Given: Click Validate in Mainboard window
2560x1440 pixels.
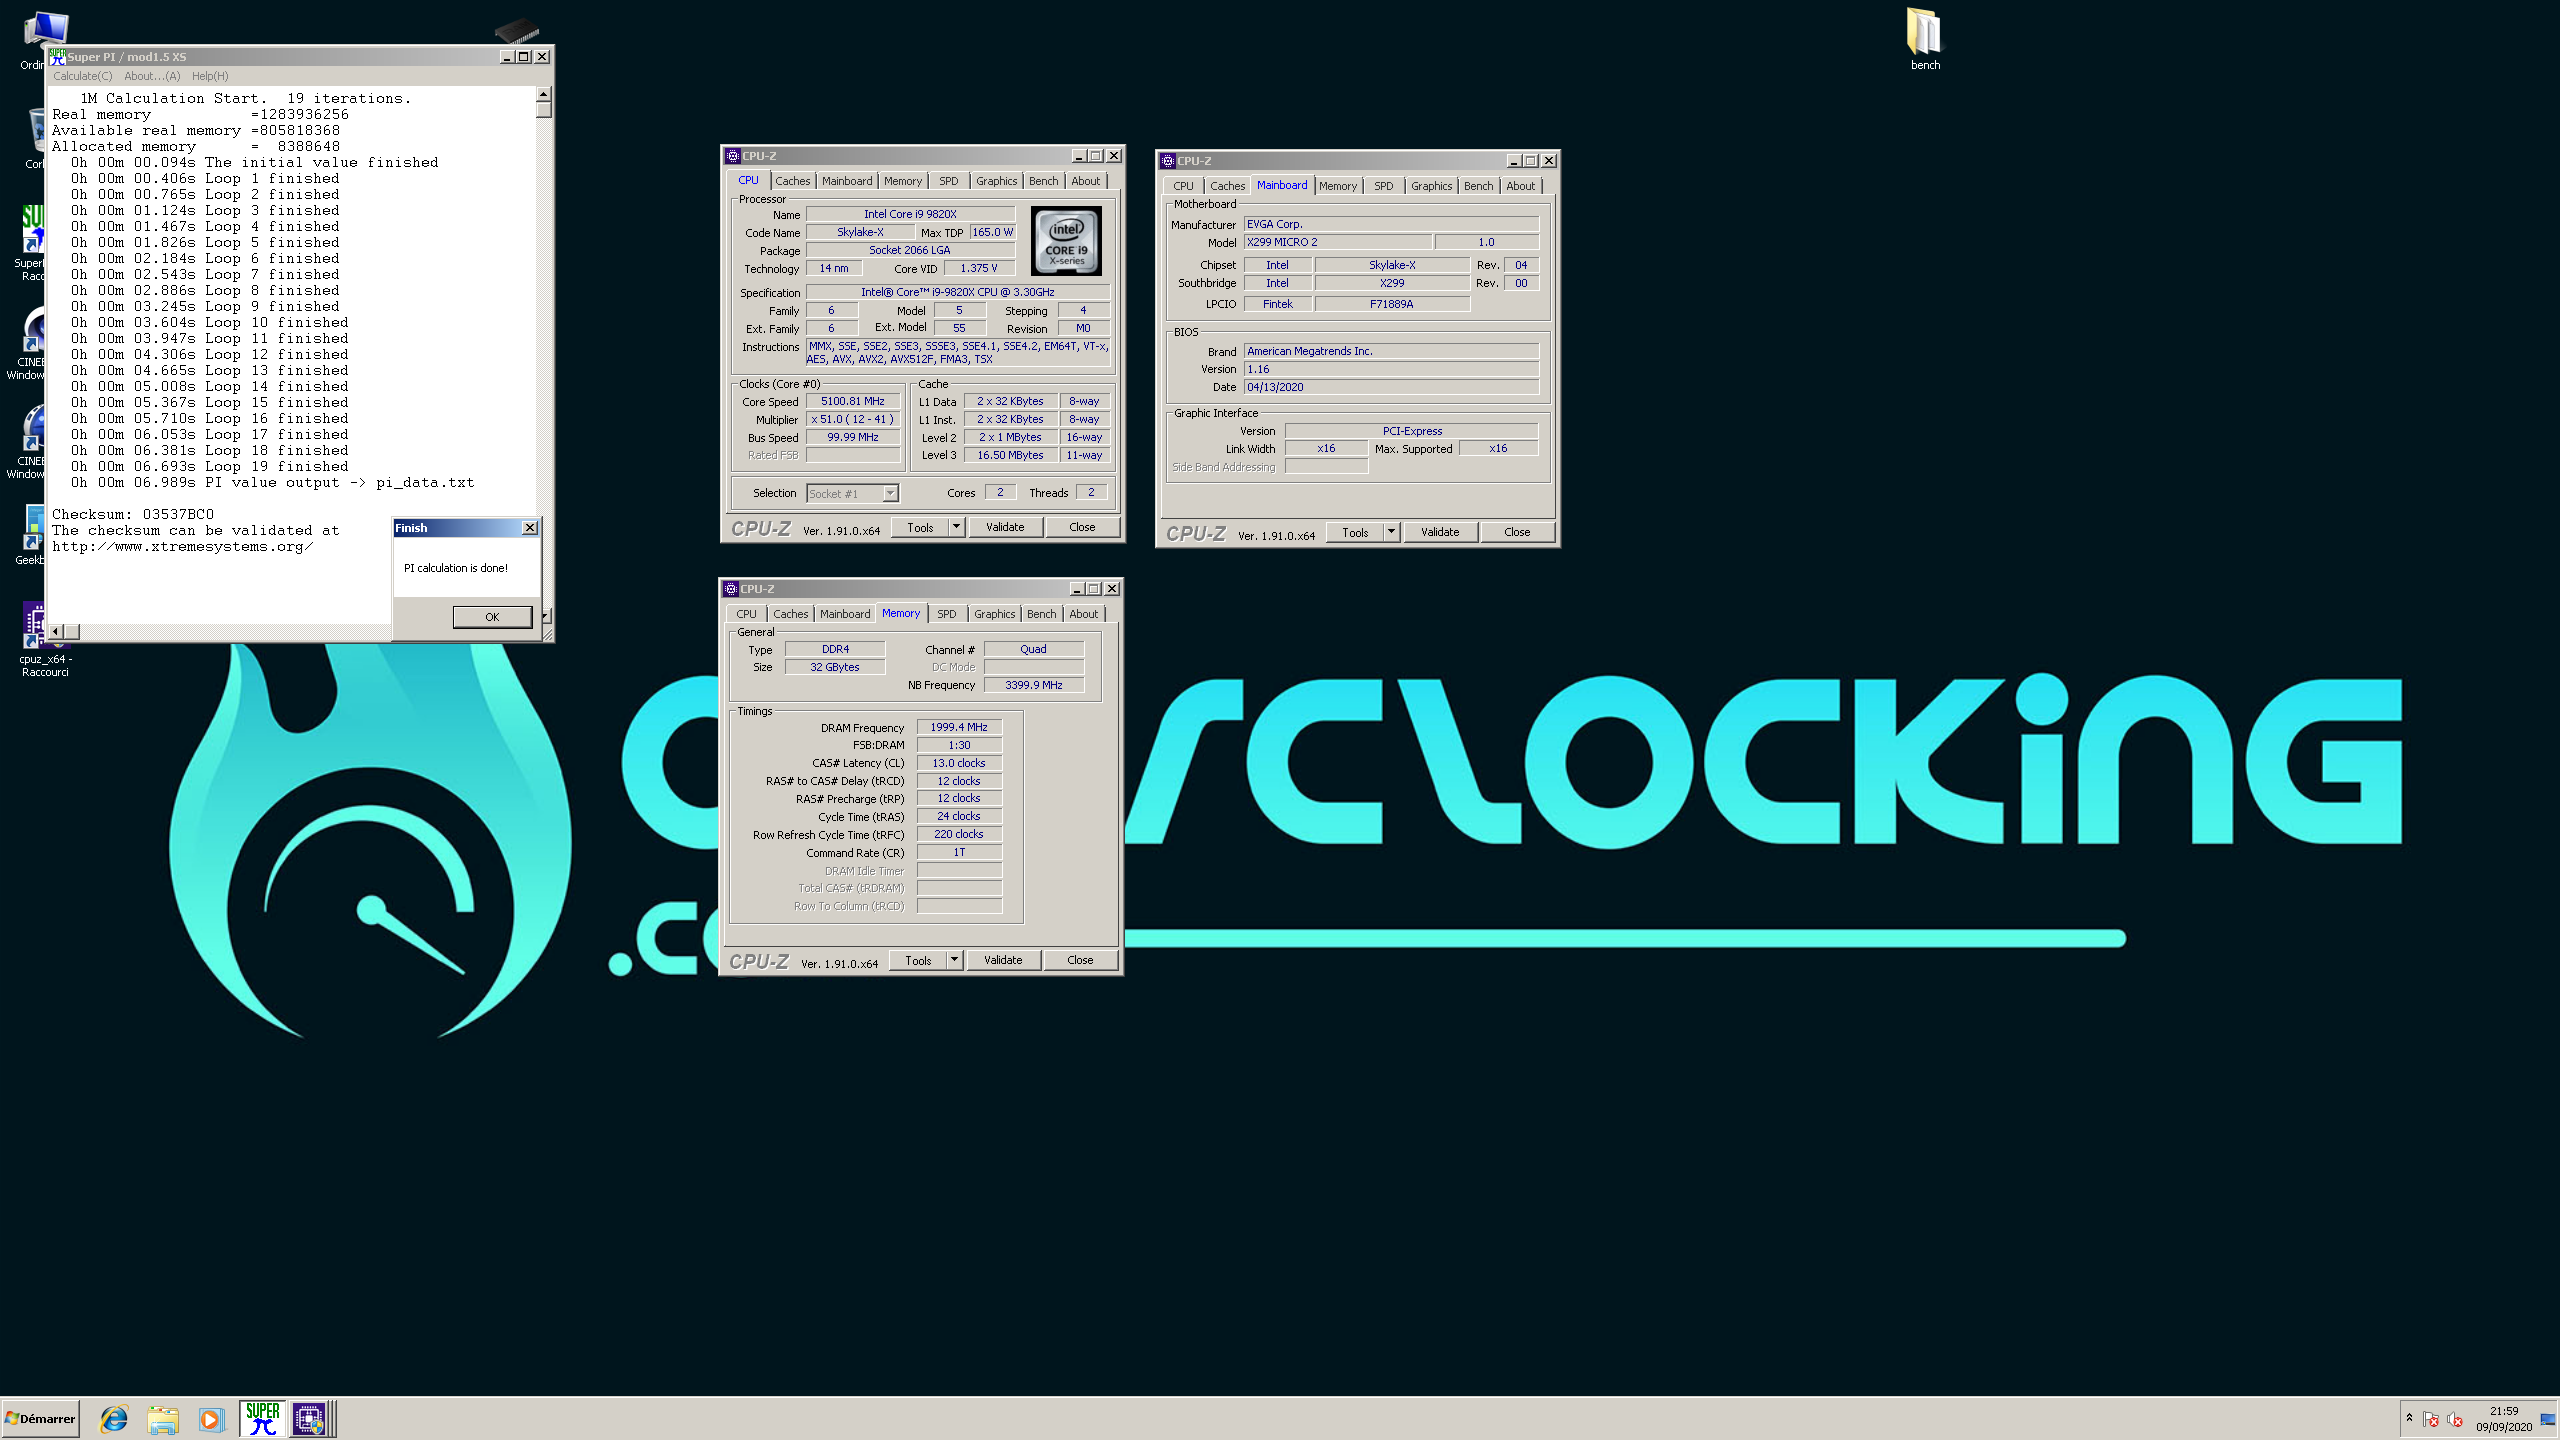Looking at the screenshot, I should coord(1440,532).
